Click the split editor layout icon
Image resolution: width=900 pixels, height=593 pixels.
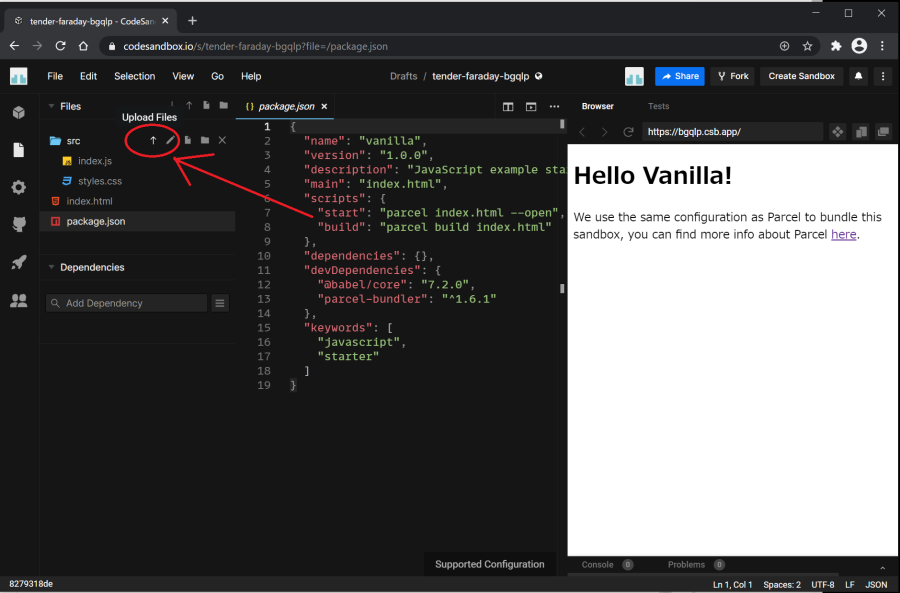(x=508, y=106)
